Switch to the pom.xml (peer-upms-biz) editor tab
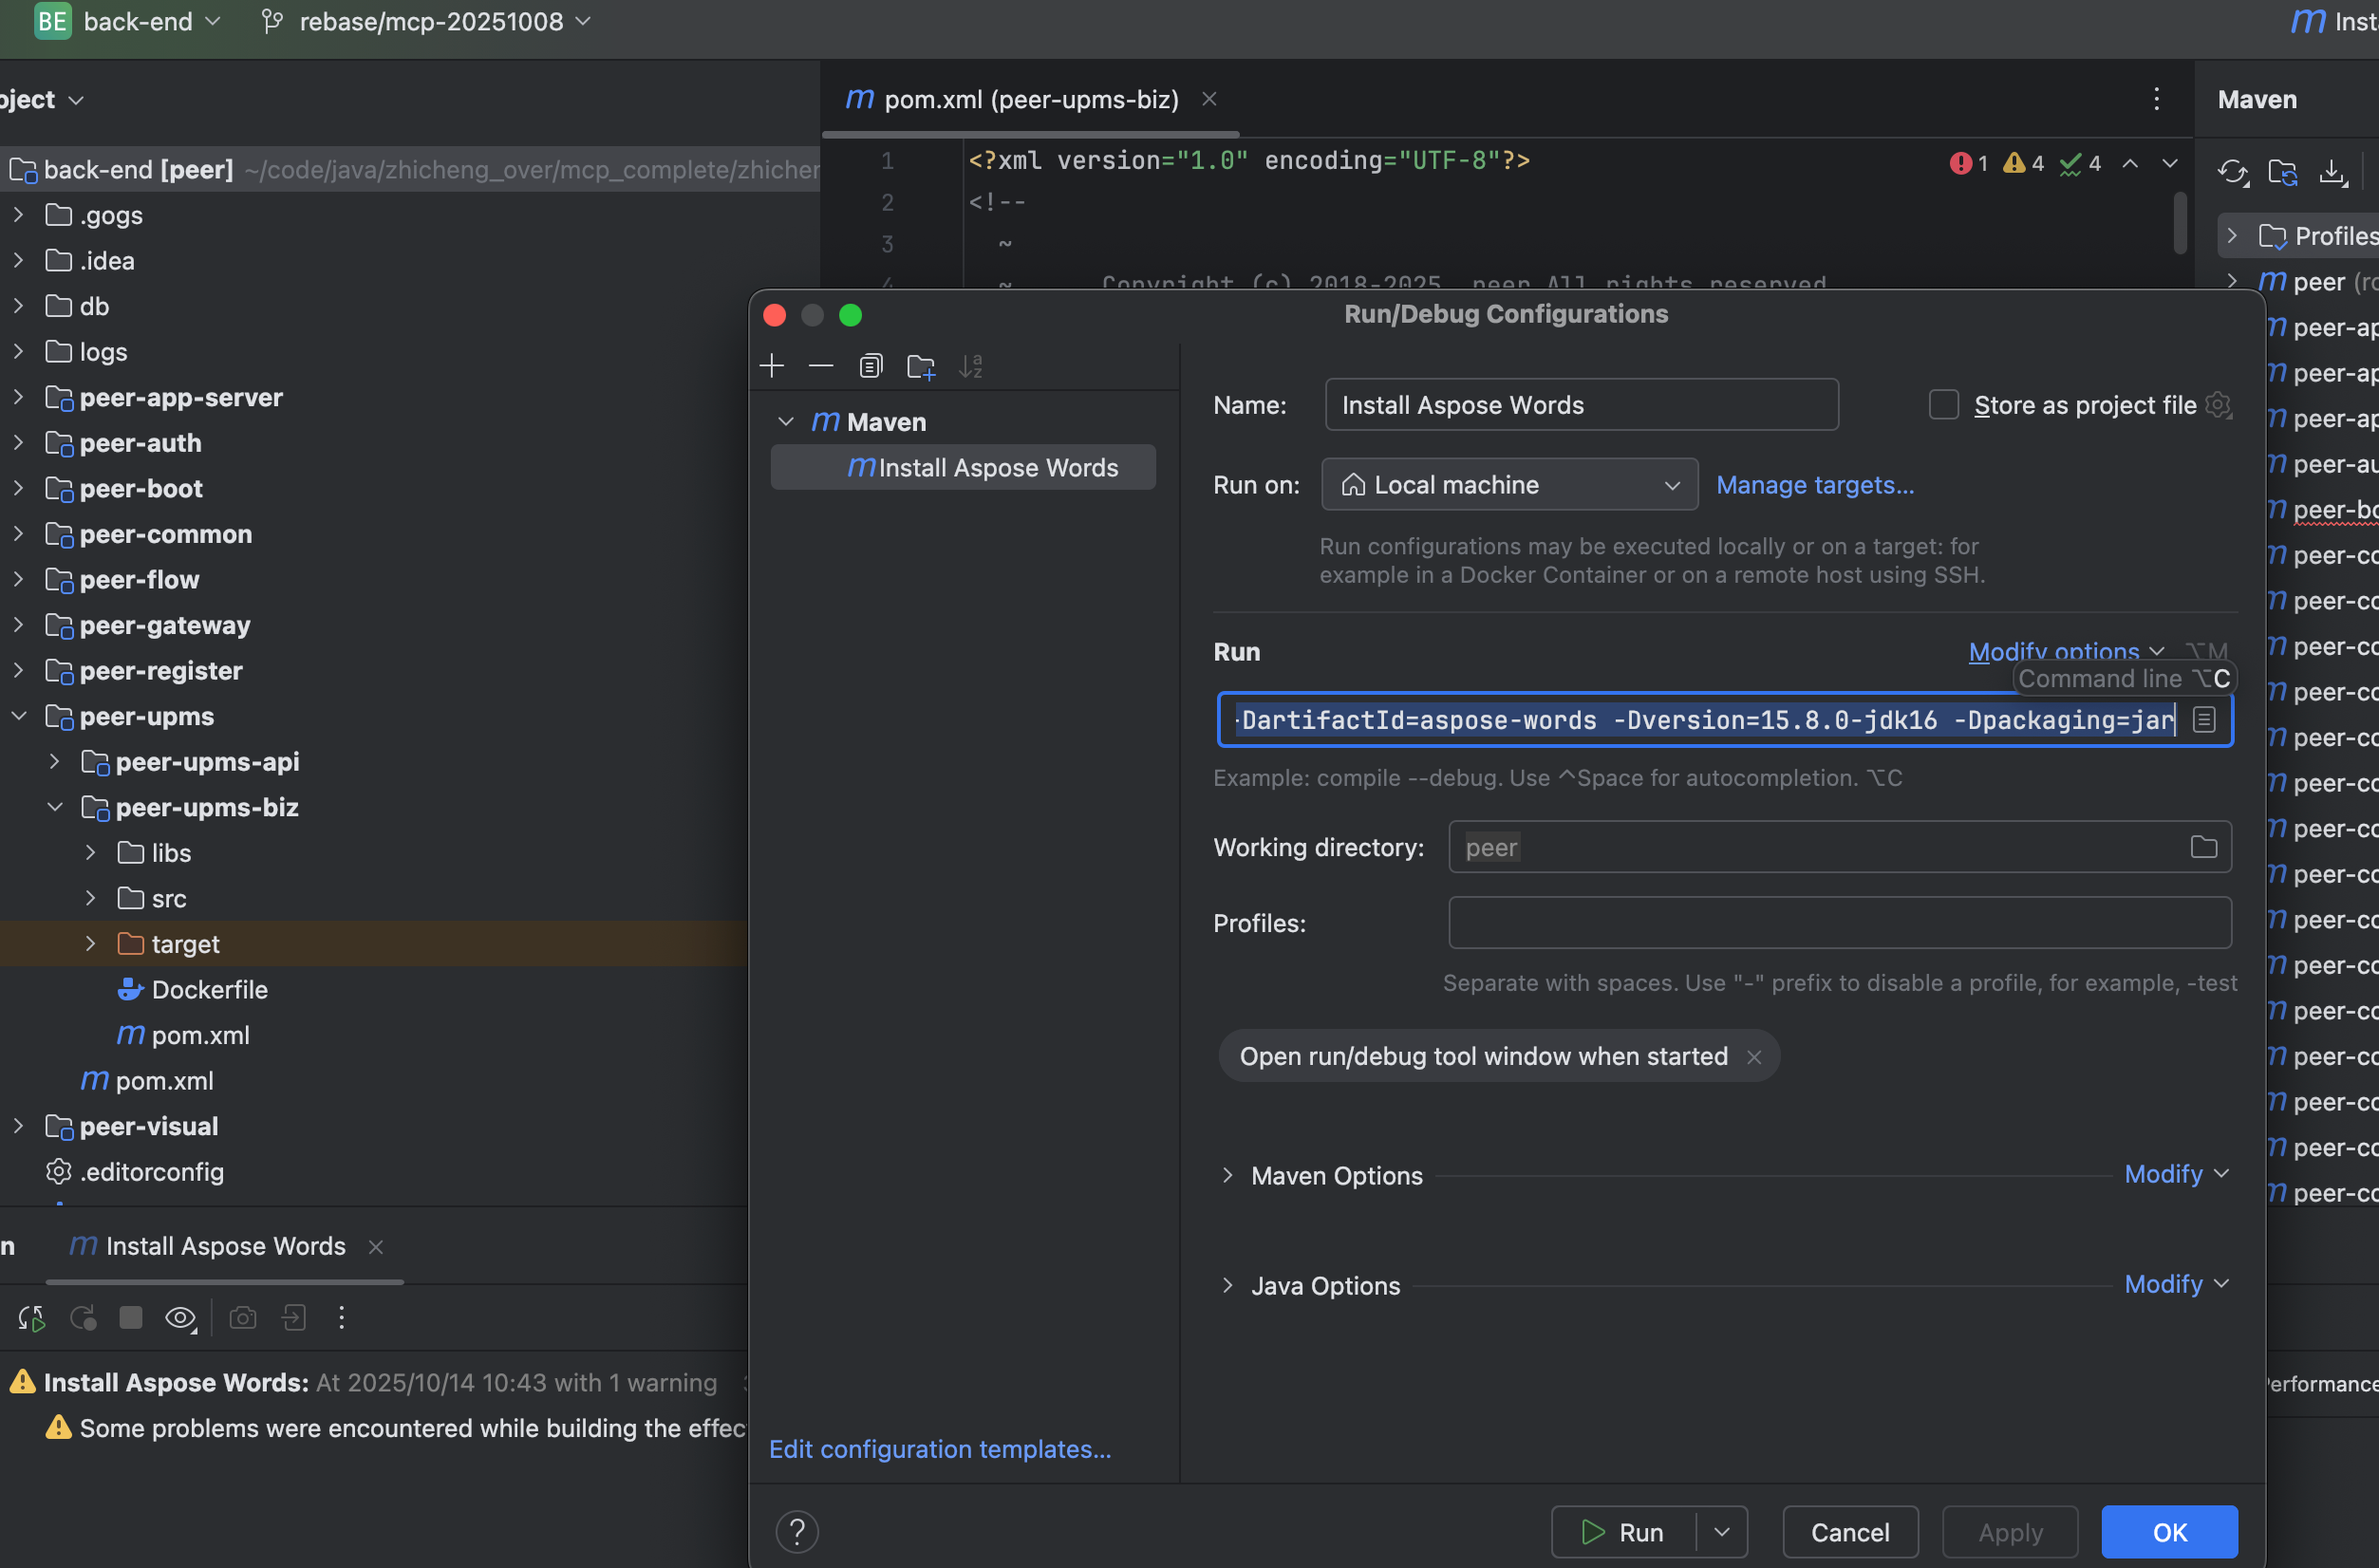2379x1568 pixels. (x=1030, y=99)
